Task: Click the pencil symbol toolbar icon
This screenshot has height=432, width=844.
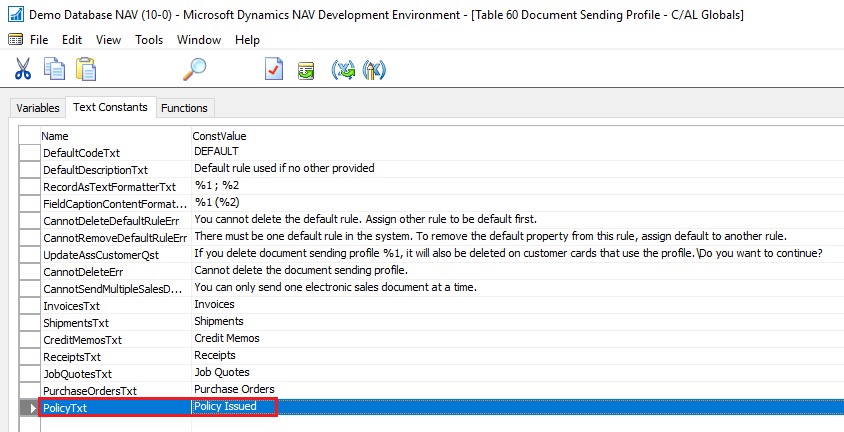Action: pyautogui.click(x=375, y=69)
